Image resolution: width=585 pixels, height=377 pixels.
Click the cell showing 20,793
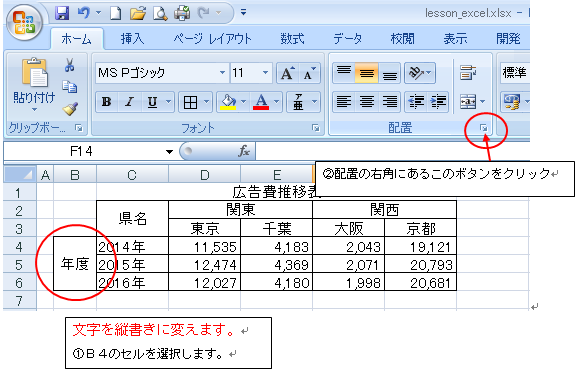coord(420,265)
